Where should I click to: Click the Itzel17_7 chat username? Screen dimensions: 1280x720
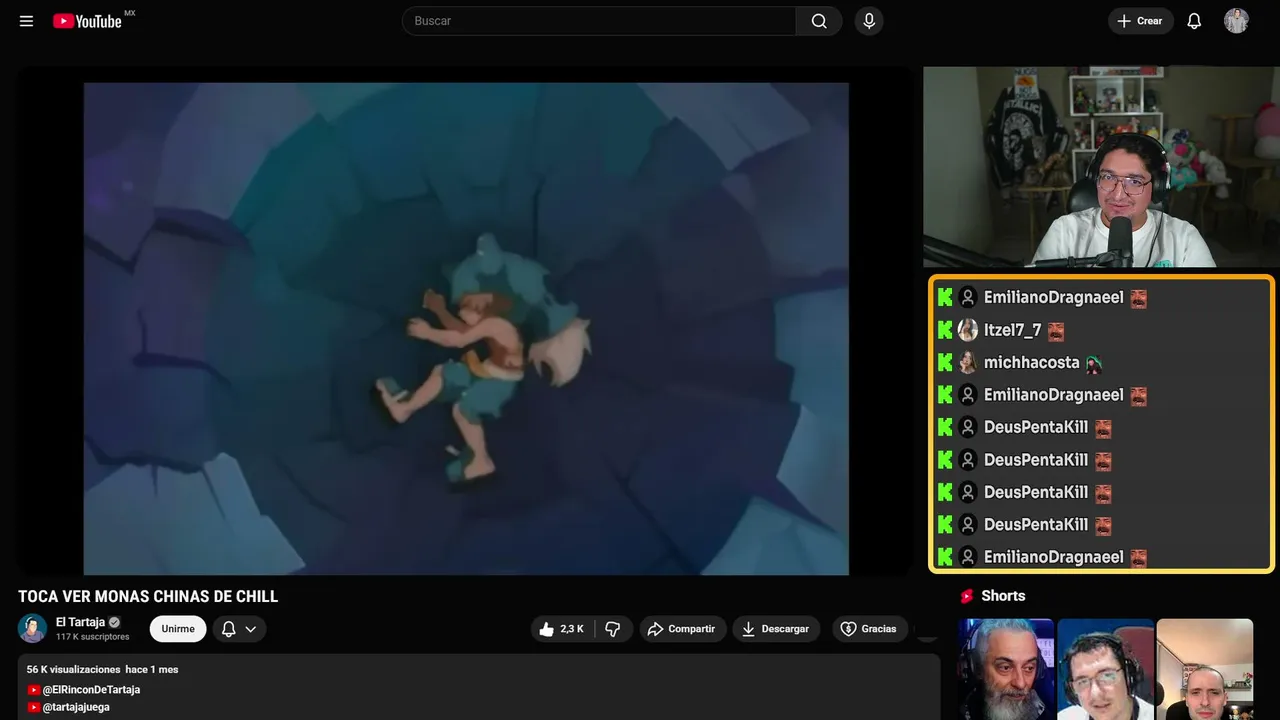[x=1012, y=330]
